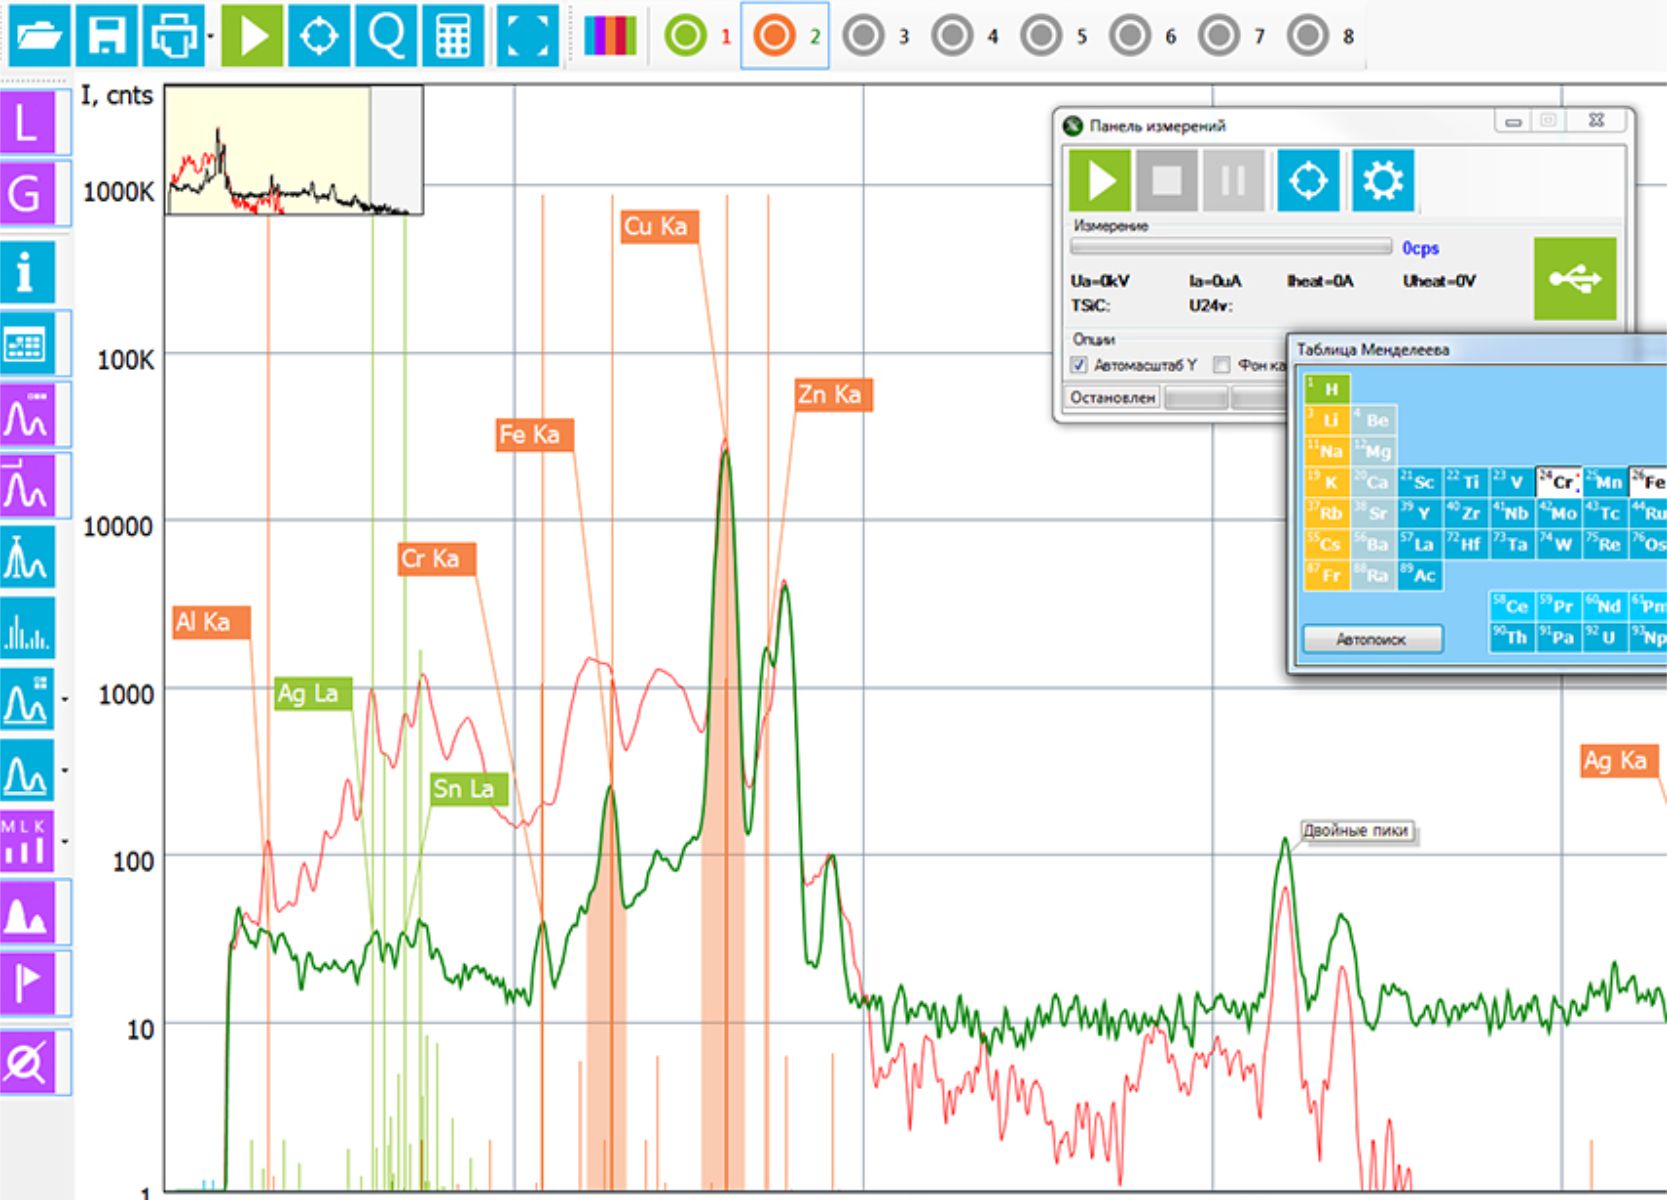Expand dropdown next to MLK bars icon
Image resolution: width=1667 pixels, height=1200 pixels.
(65, 841)
